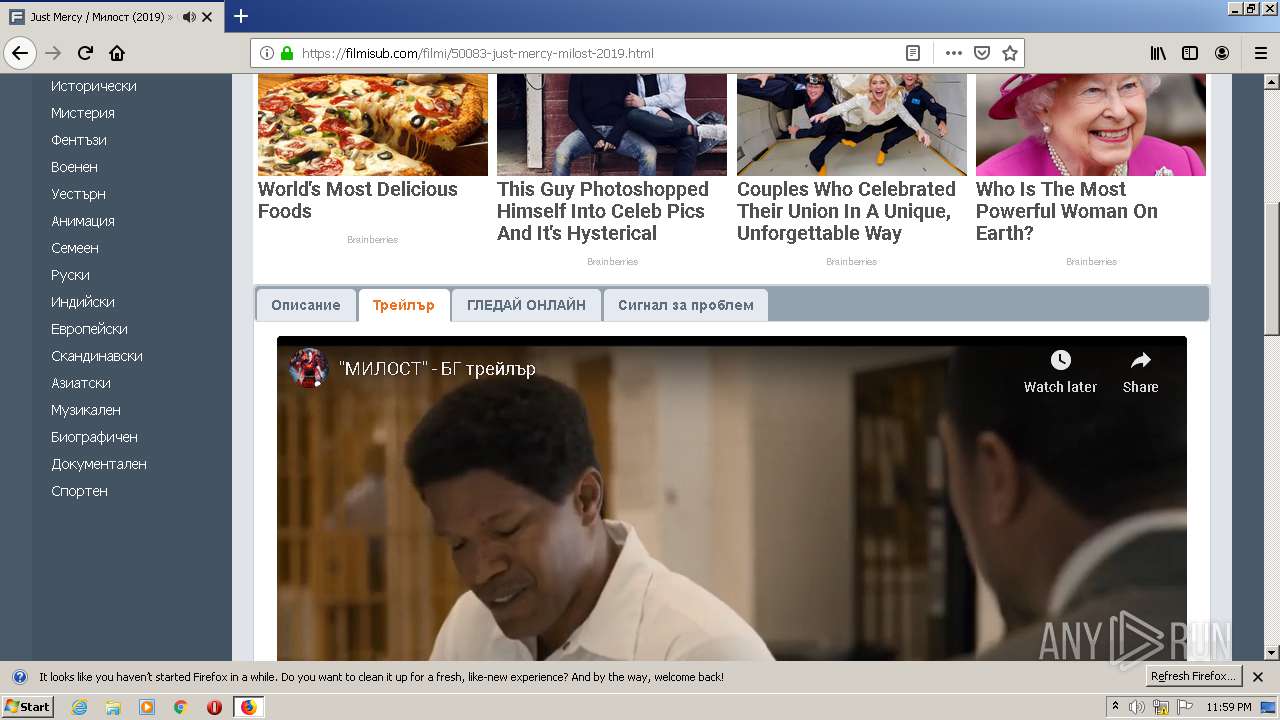Show Firefox sidebars
The width and height of the screenshot is (1280, 720).
1190,53
